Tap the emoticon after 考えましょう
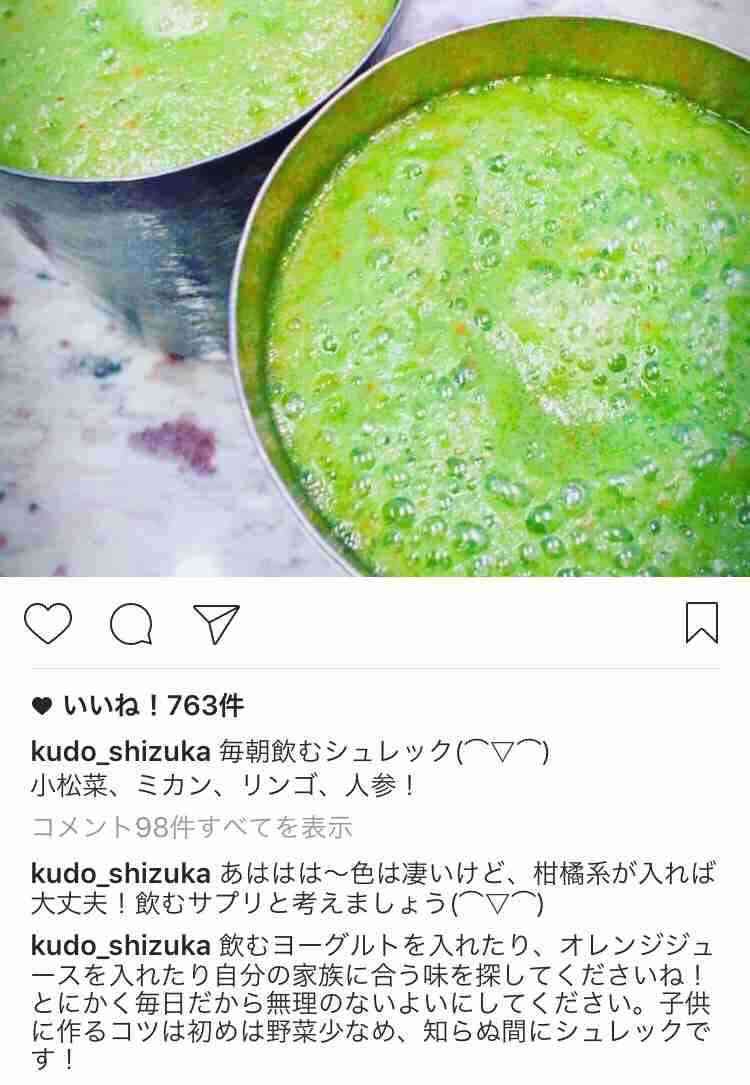The width and height of the screenshot is (750, 1085). pos(497,903)
